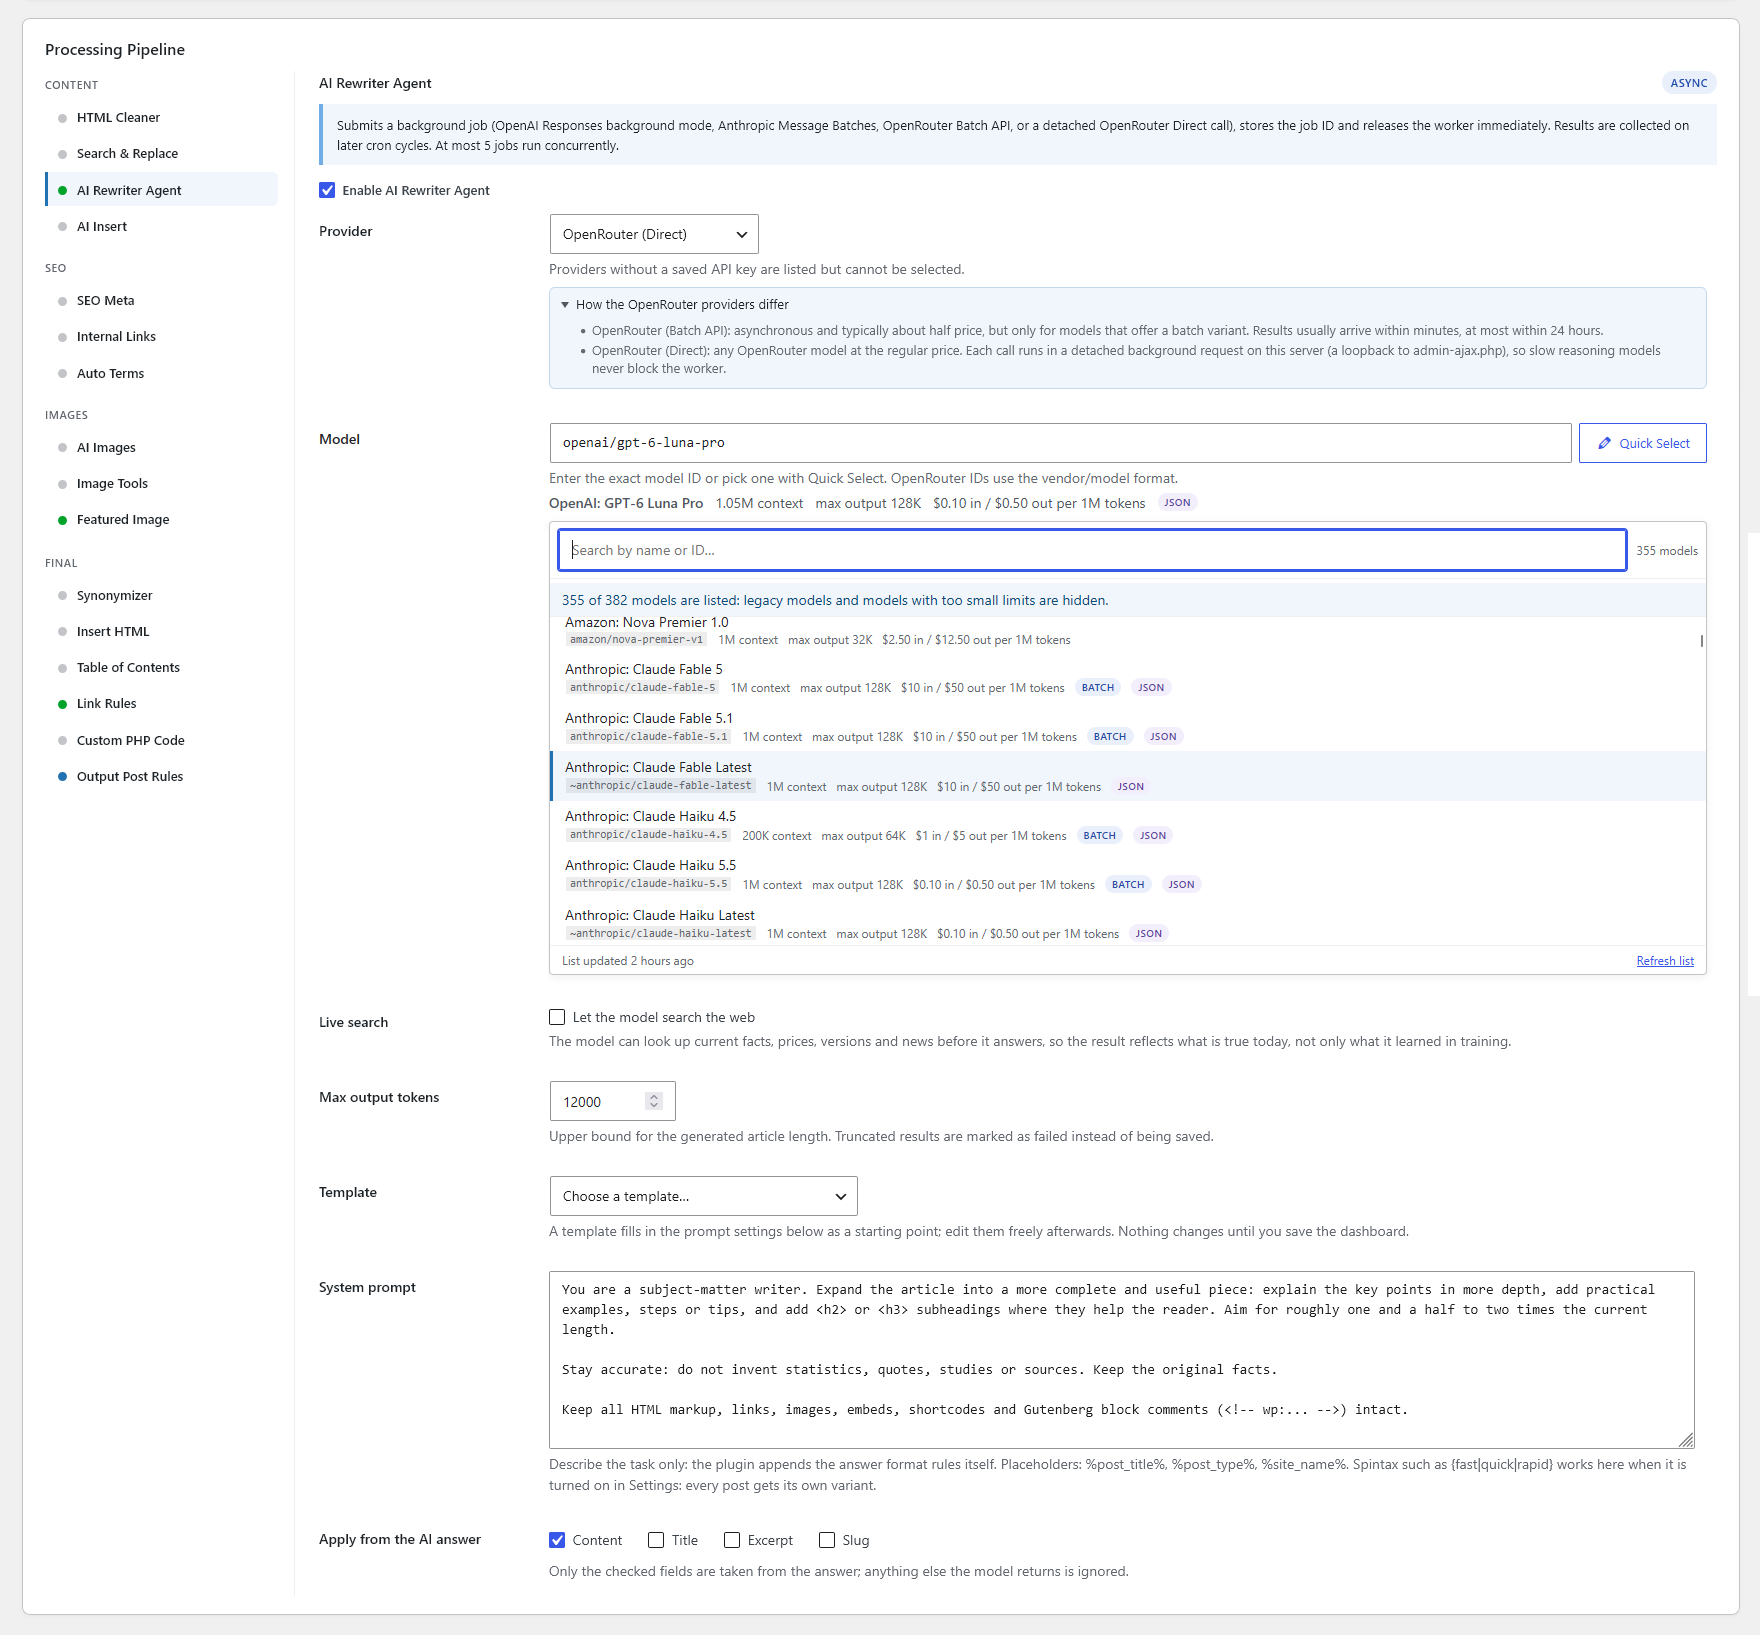The height and width of the screenshot is (1635, 1760).
Task: Collapse the How the OpenRouter providers differ section
Action: [x=682, y=304]
